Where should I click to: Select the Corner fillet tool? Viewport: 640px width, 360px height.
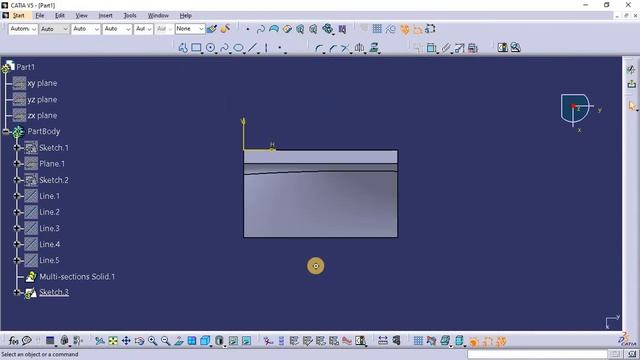pyautogui.click(x=319, y=49)
